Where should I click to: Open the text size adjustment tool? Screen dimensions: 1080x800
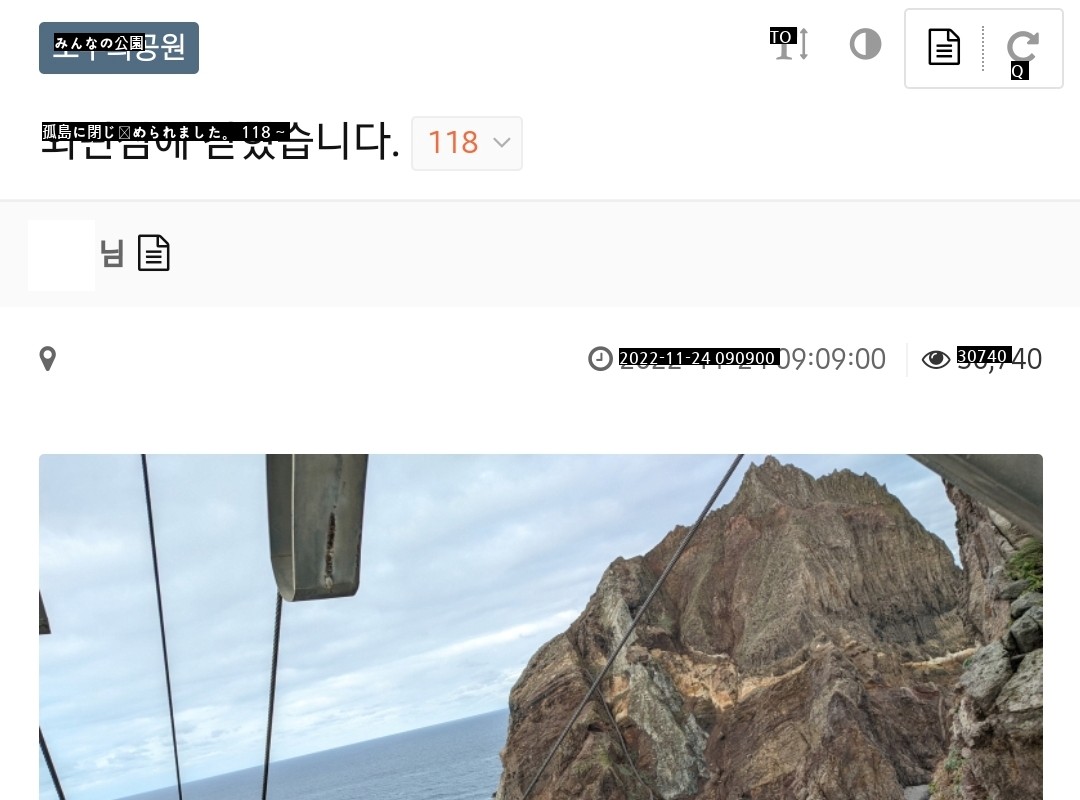790,45
